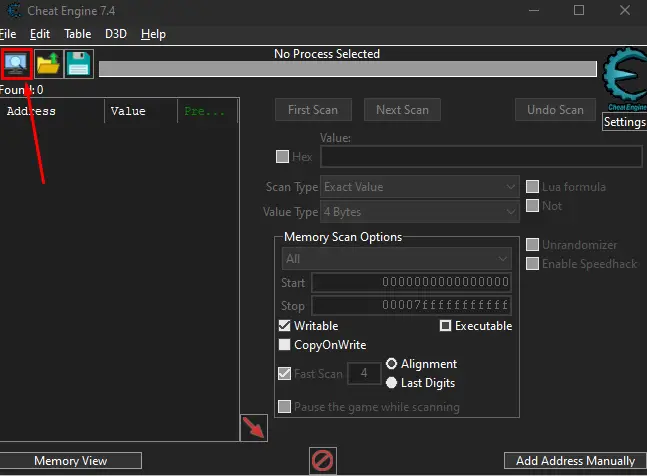Open Memory View

tap(71, 461)
